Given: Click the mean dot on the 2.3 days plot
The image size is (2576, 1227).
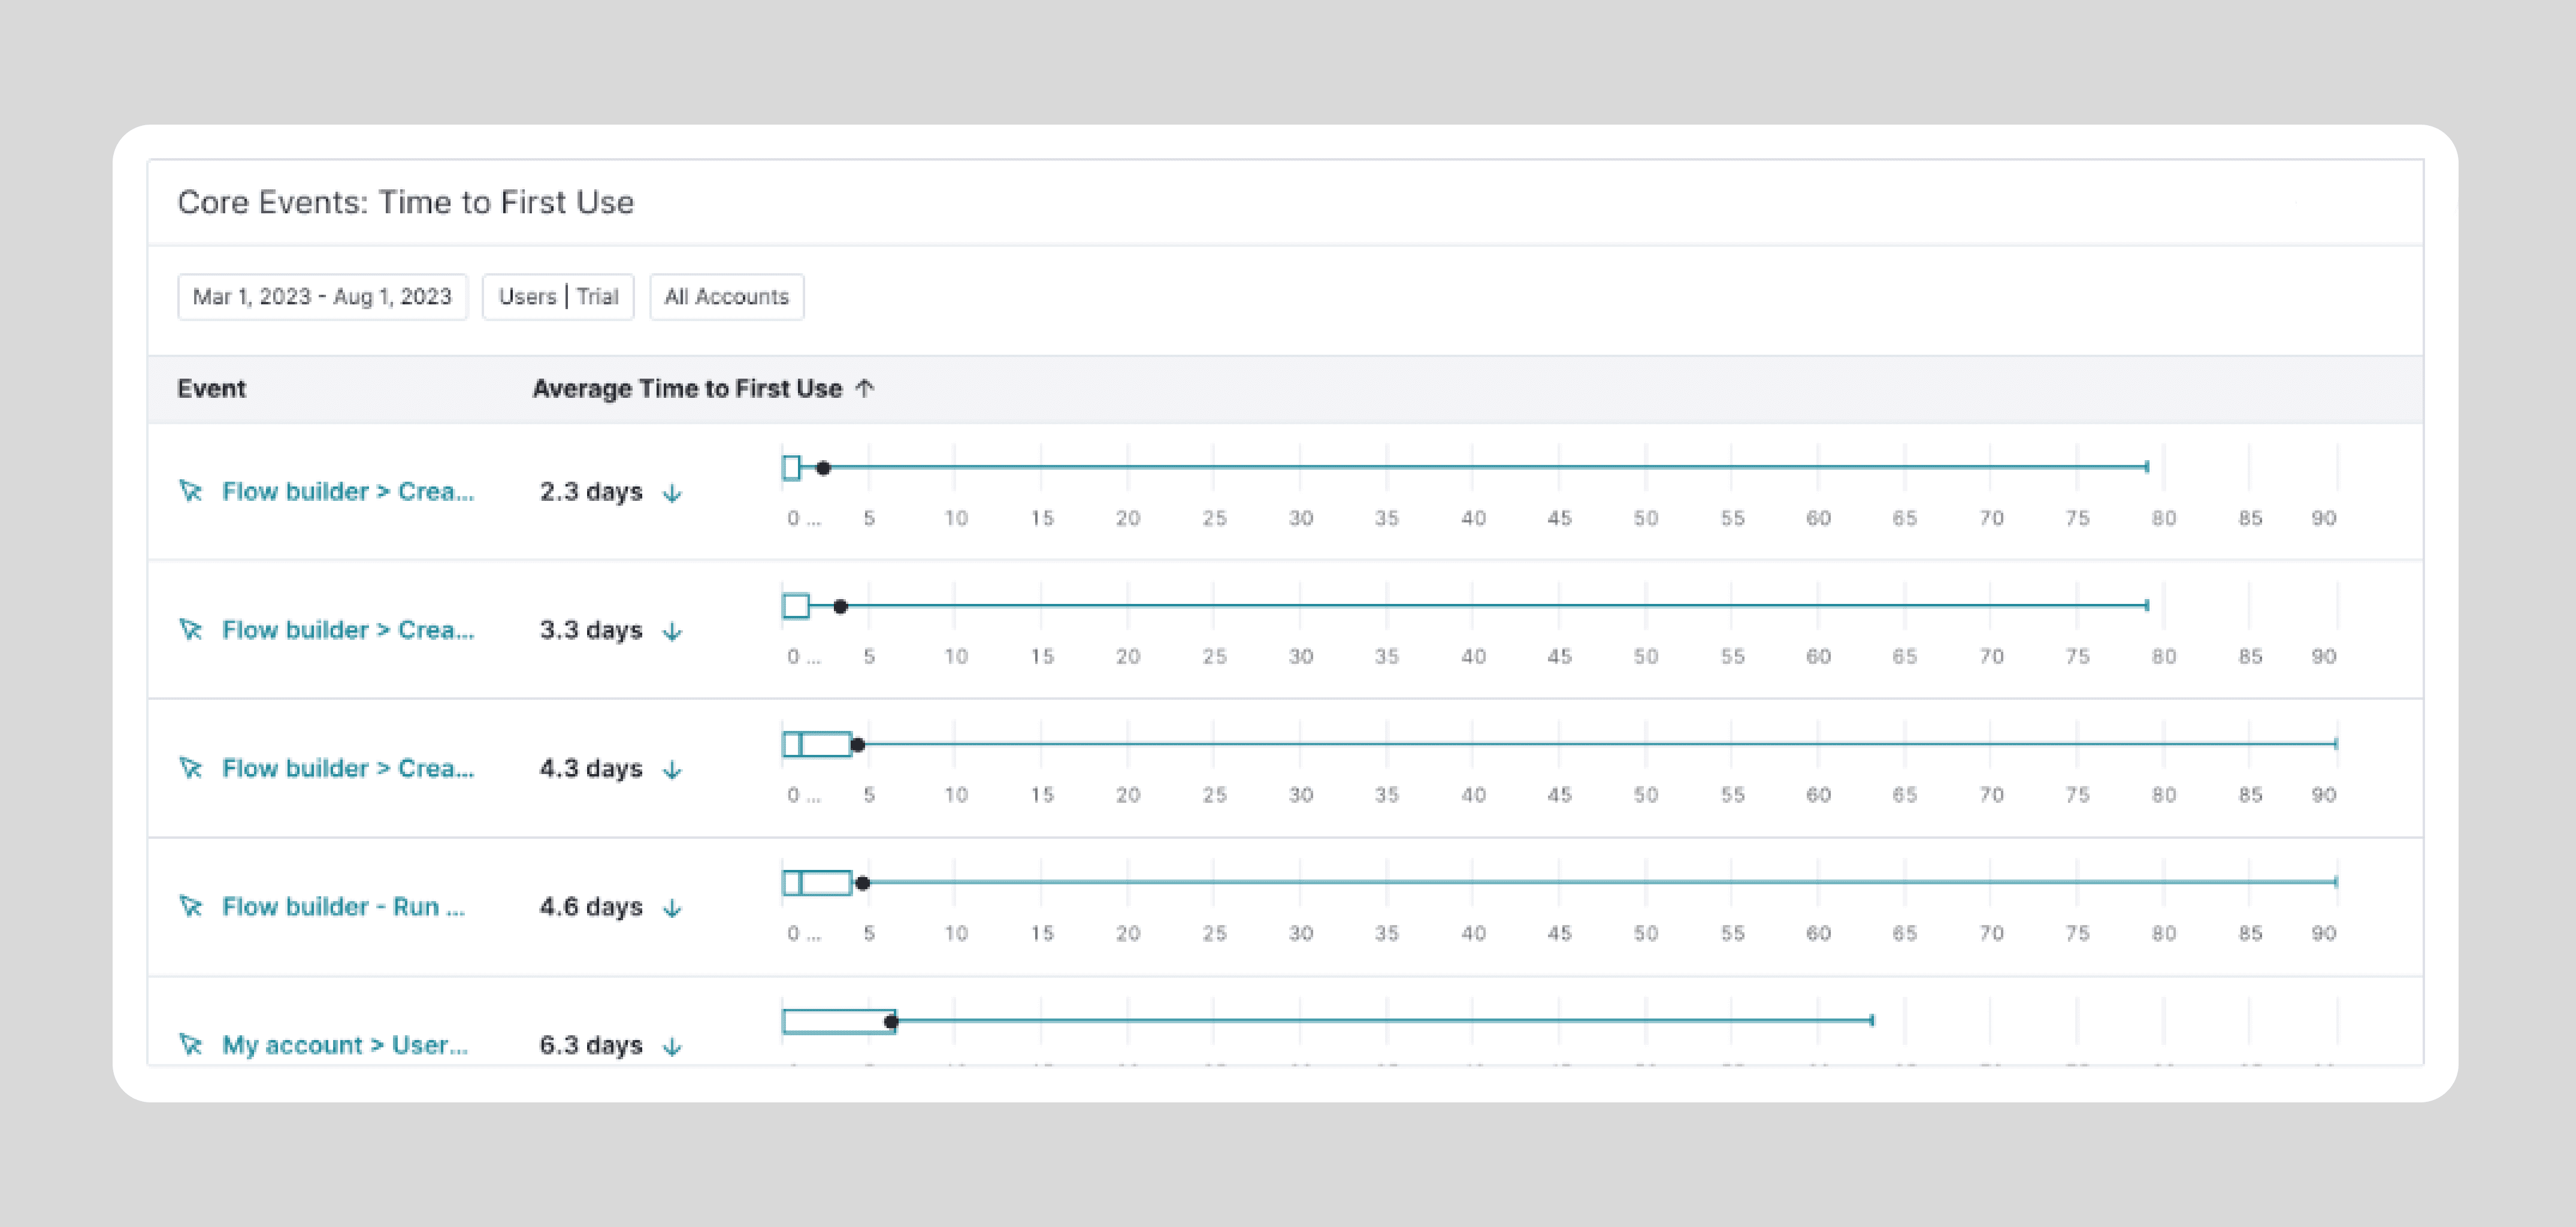Looking at the screenshot, I should pyautogui.click(x=823, y=467).
